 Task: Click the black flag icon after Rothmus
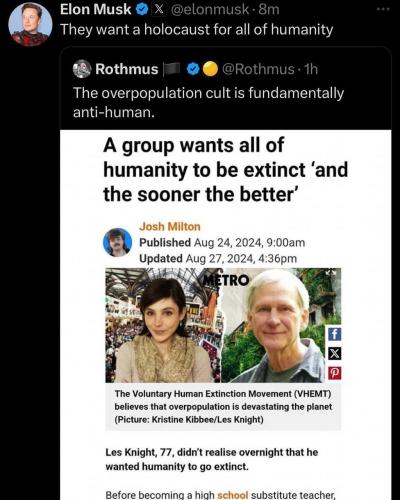(x=173, y=69)
